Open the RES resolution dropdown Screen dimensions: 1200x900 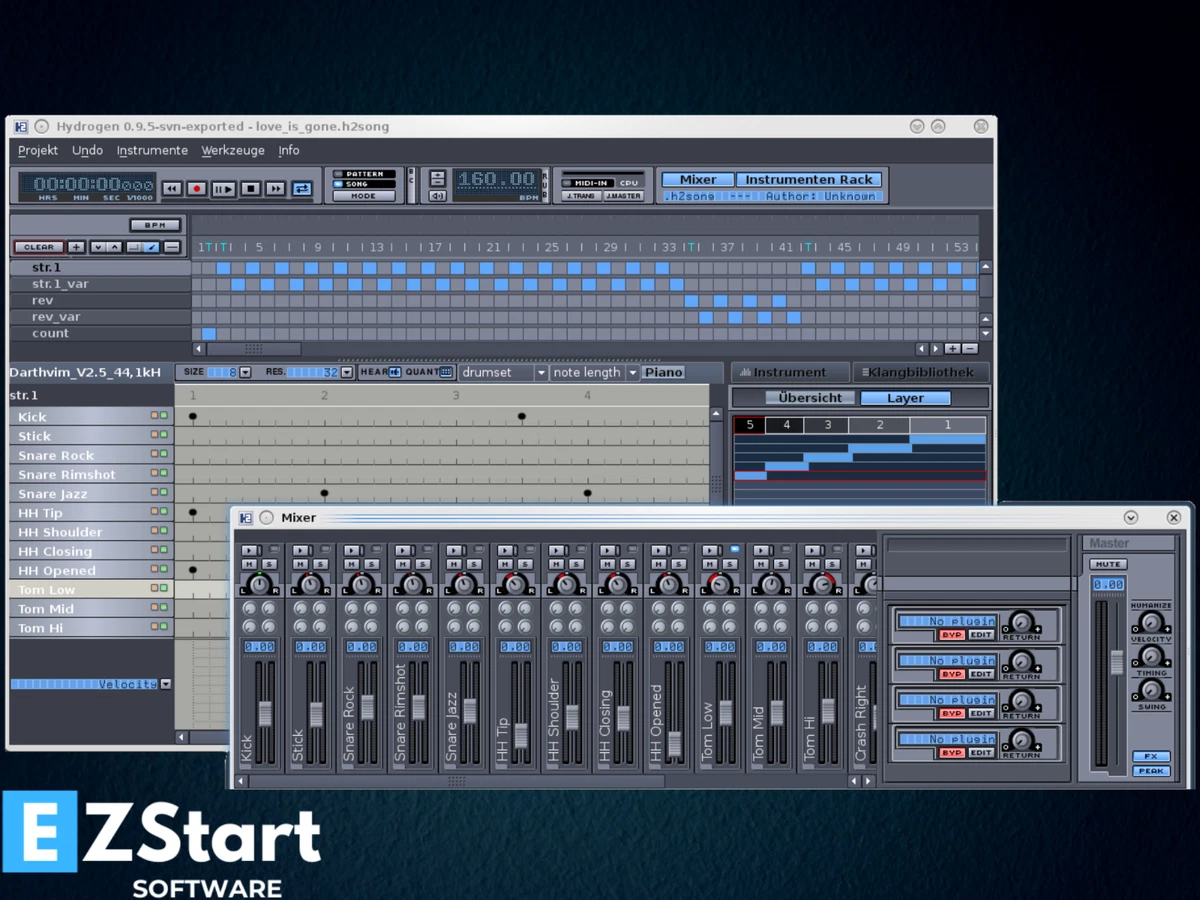[x=347, y=372]
